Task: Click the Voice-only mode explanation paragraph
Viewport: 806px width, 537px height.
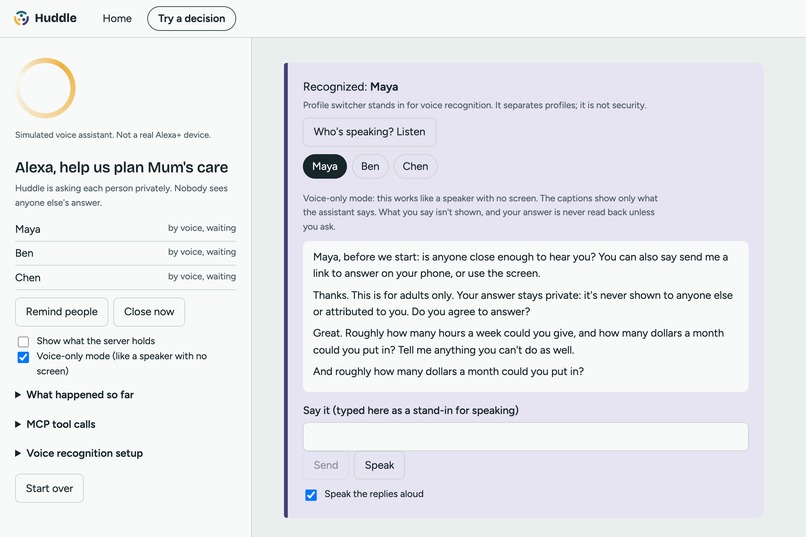Action: pyautogui.click(x=480, y=212)
